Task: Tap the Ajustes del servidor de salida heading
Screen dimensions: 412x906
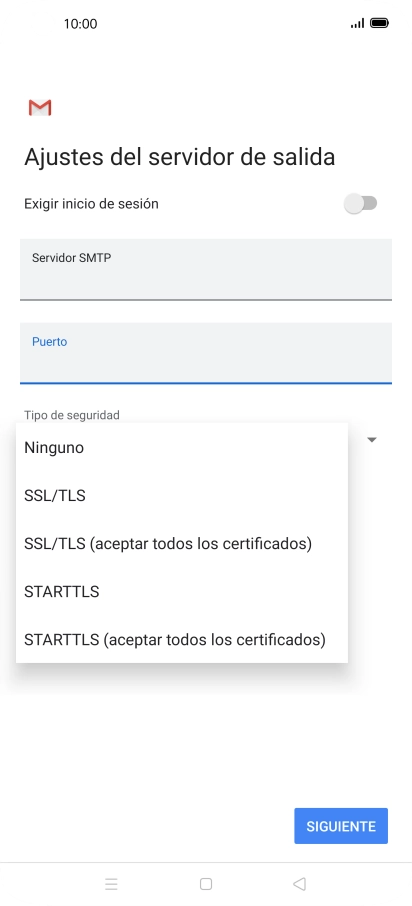Action: 180,157
